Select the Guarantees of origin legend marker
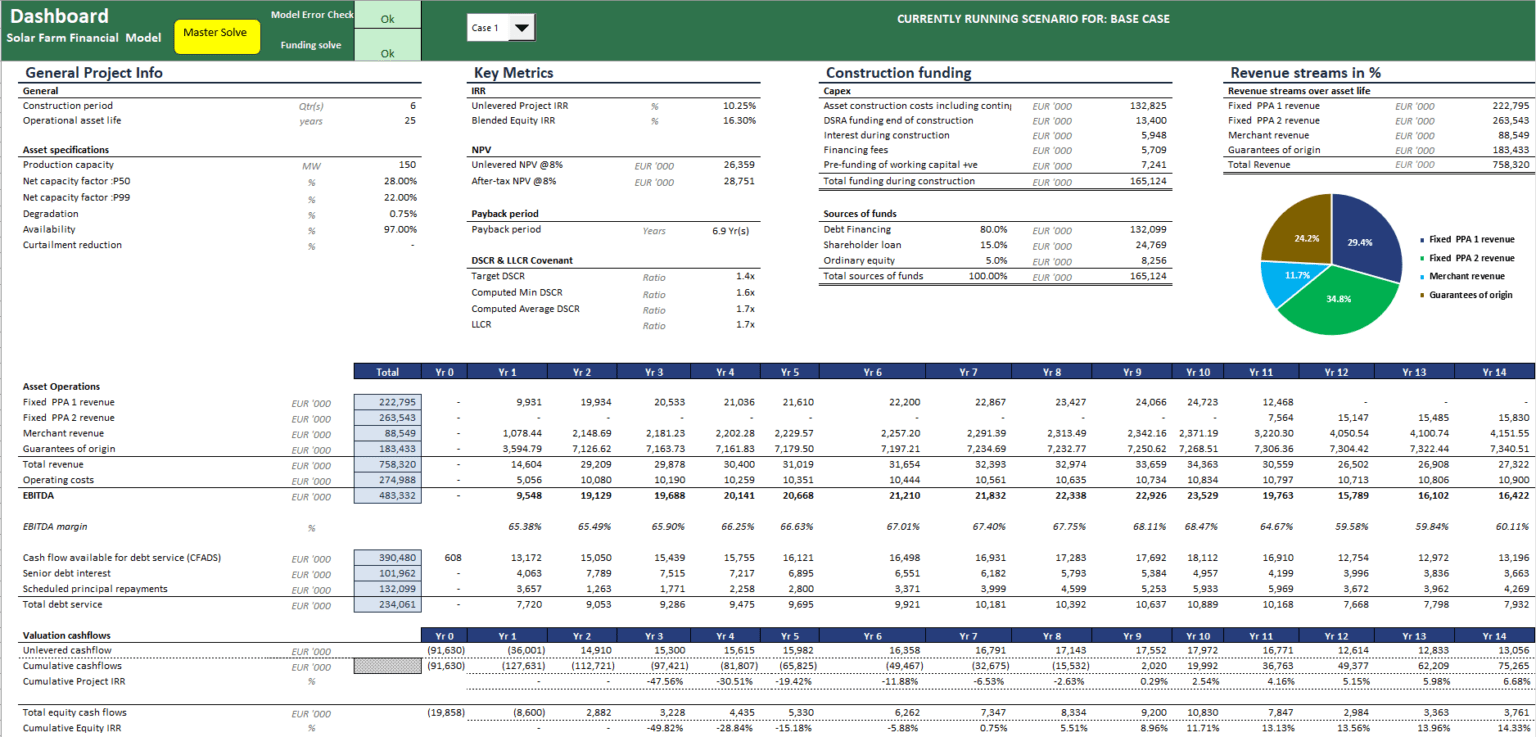1536x737 pixels. (x=1422, y=295)
